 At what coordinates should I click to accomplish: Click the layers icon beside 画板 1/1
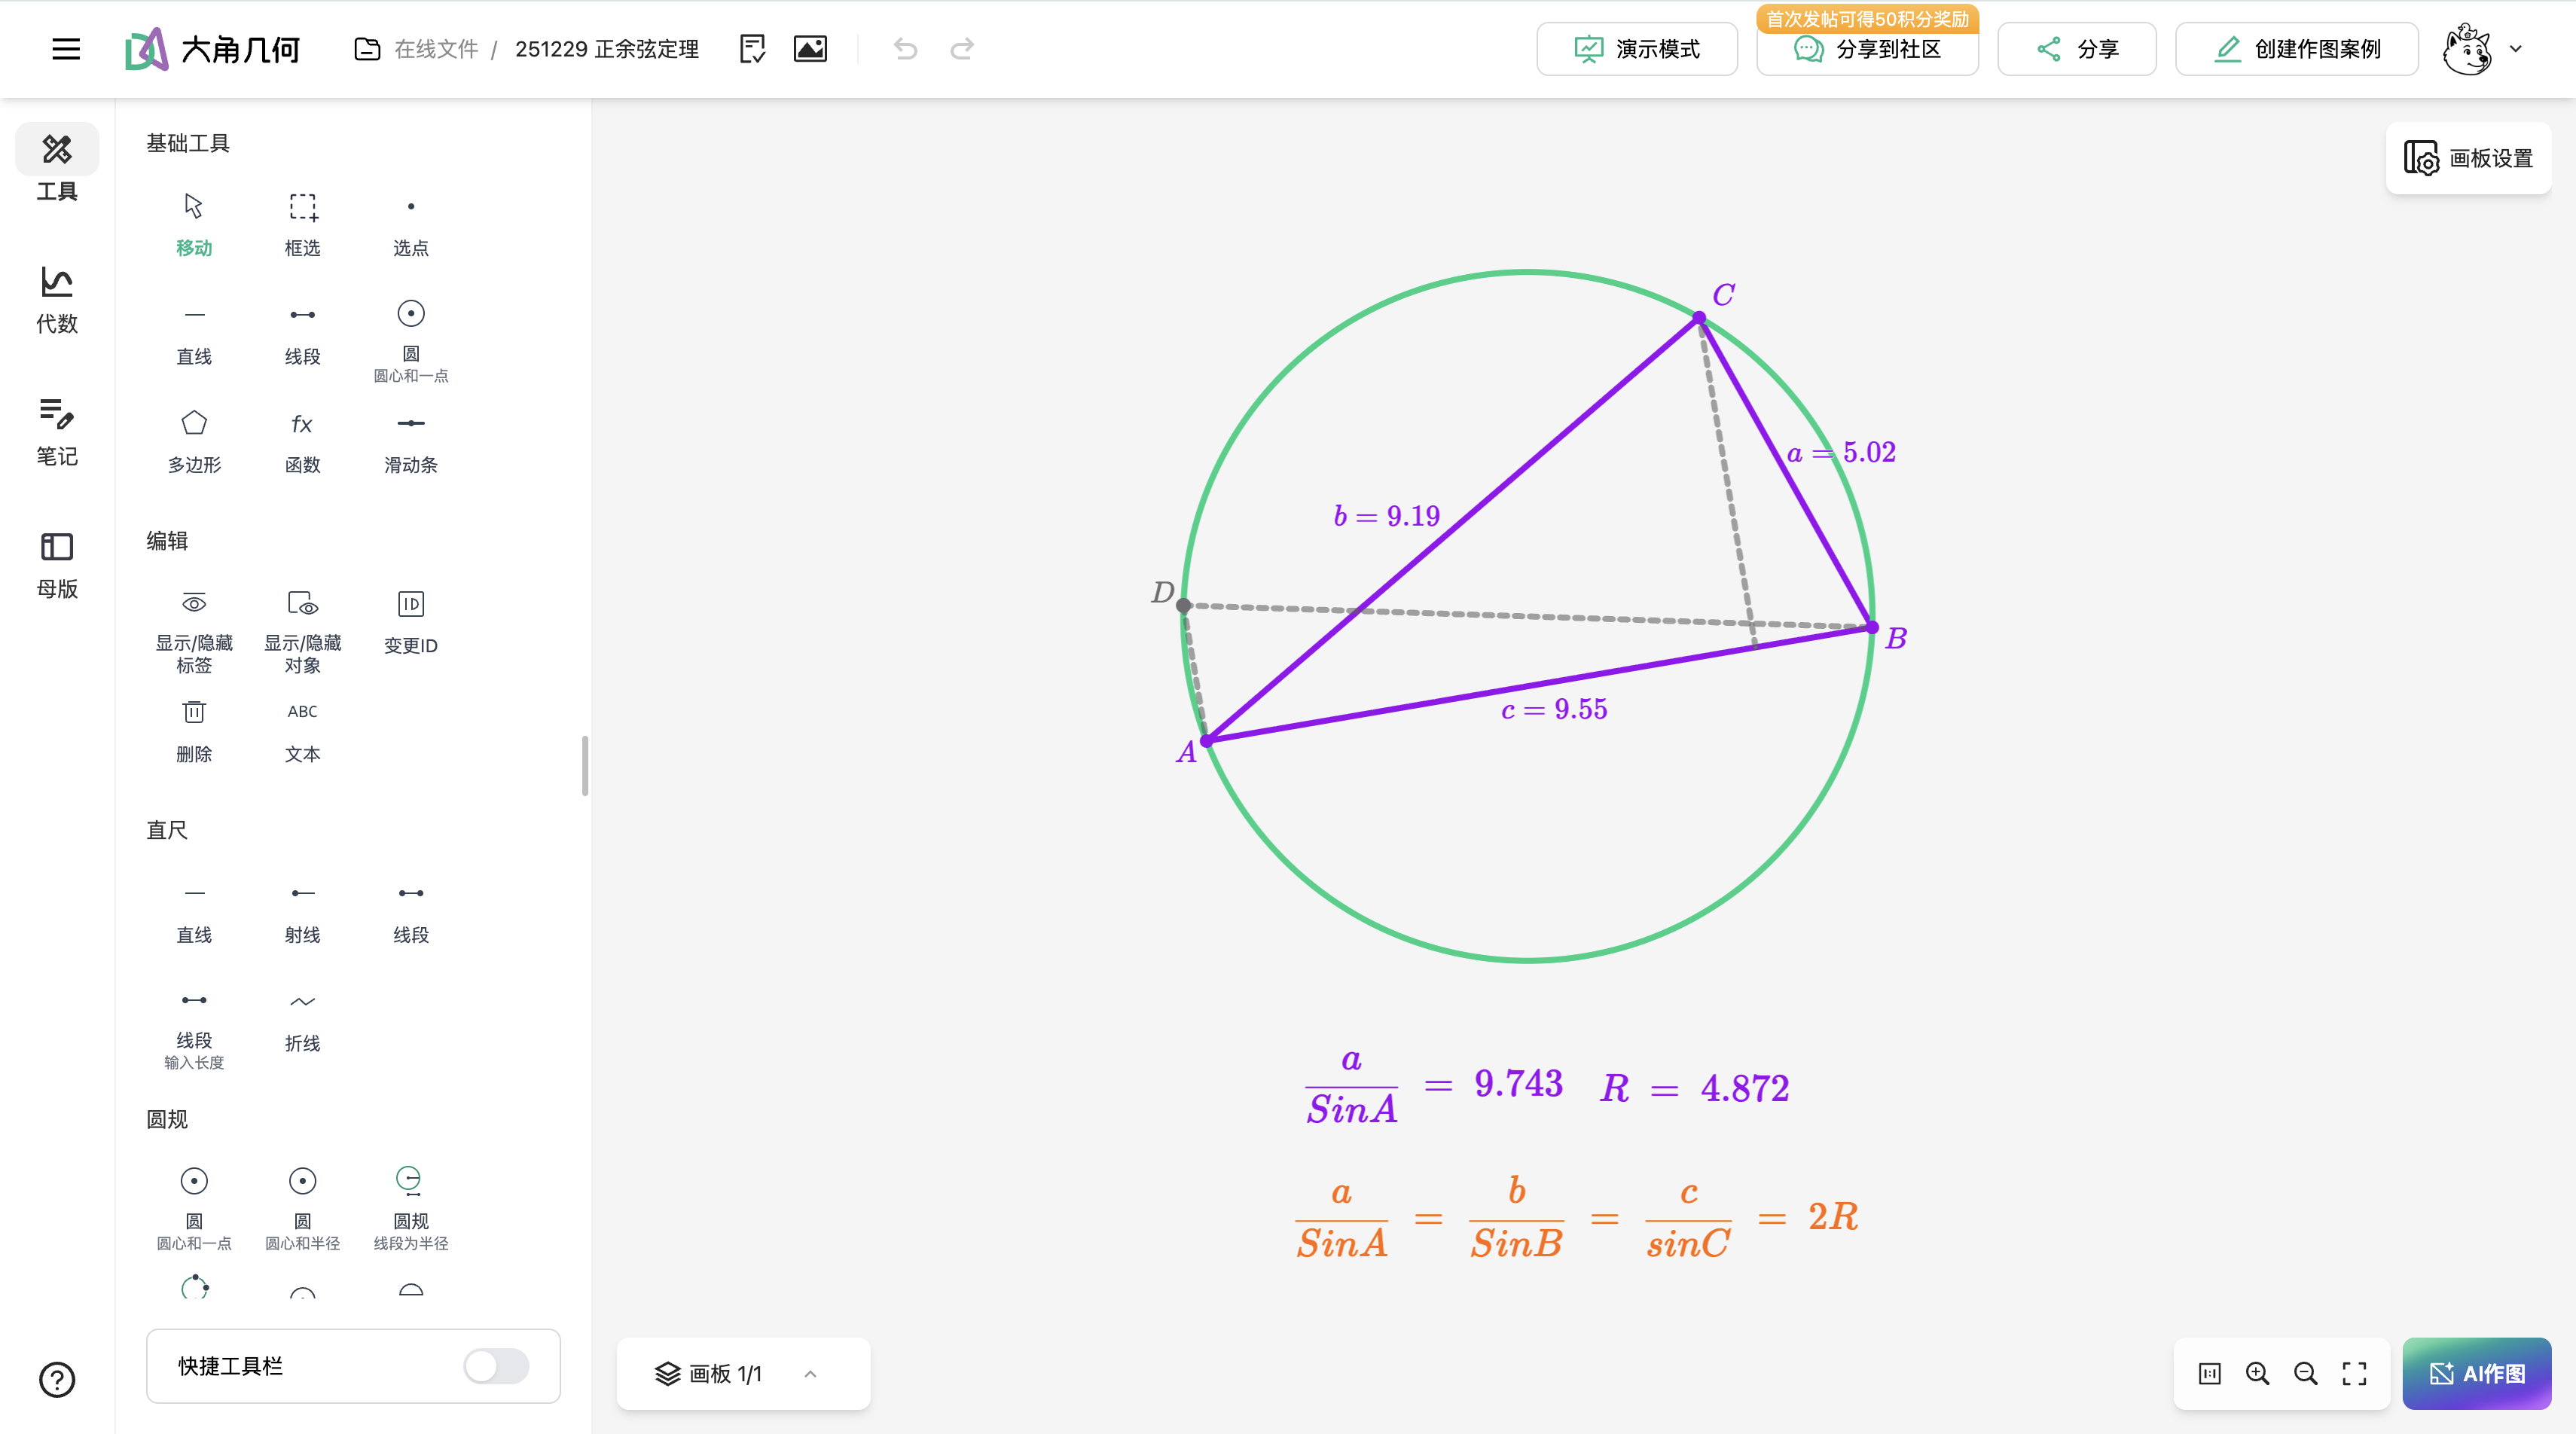[x=667, y=1373]
